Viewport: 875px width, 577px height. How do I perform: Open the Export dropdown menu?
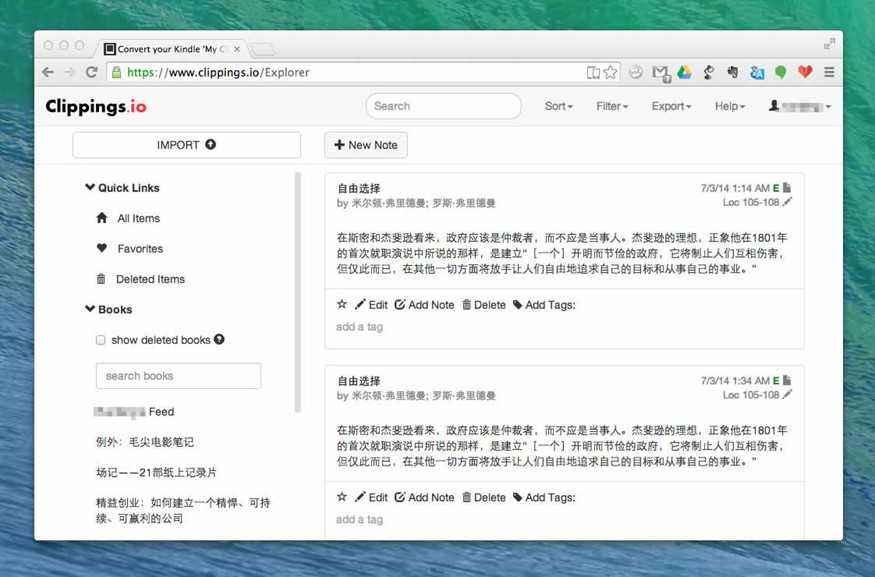[x=671, y=106]
